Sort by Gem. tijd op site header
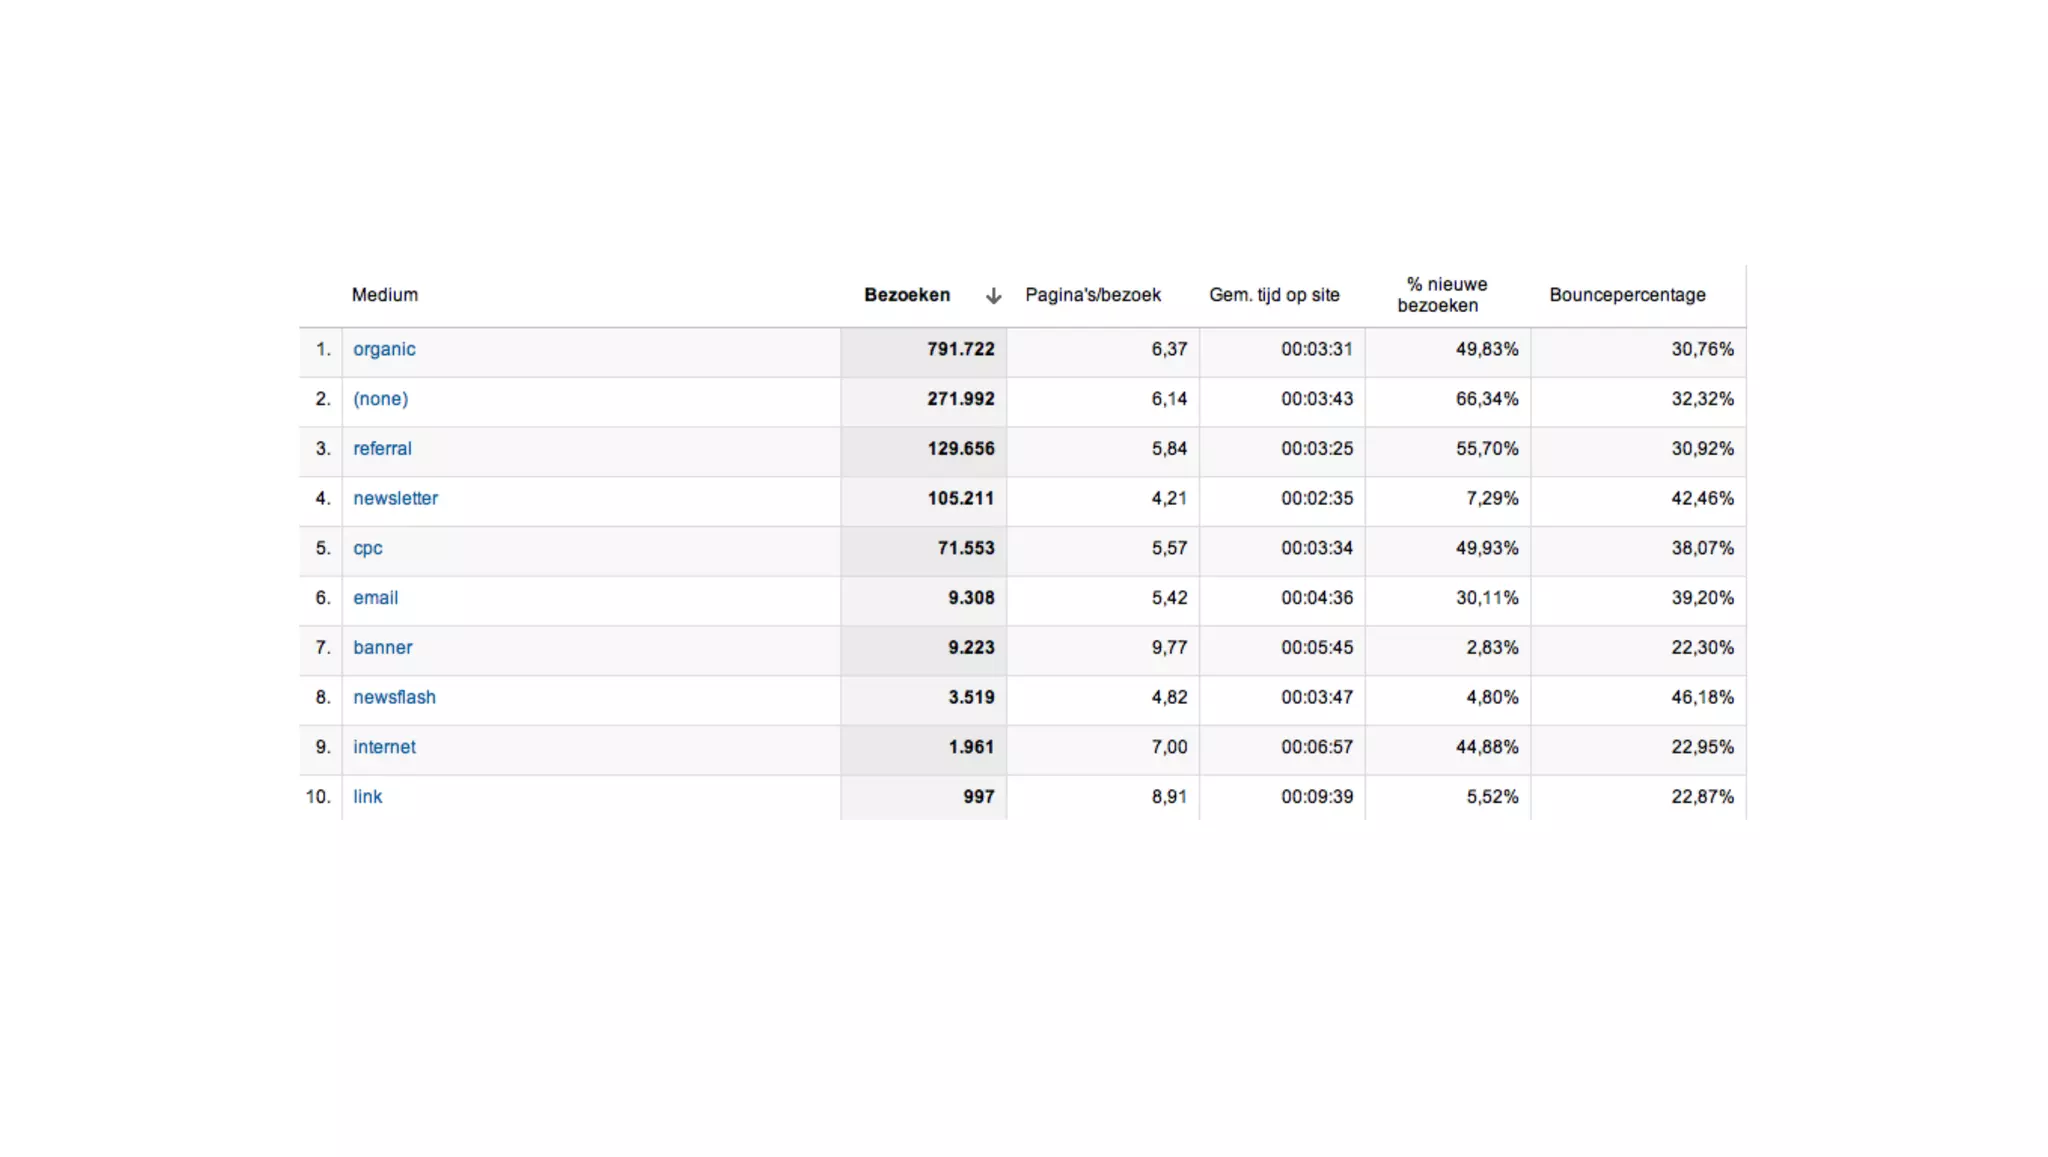2048x1157 pixels. pos(1274,295)
